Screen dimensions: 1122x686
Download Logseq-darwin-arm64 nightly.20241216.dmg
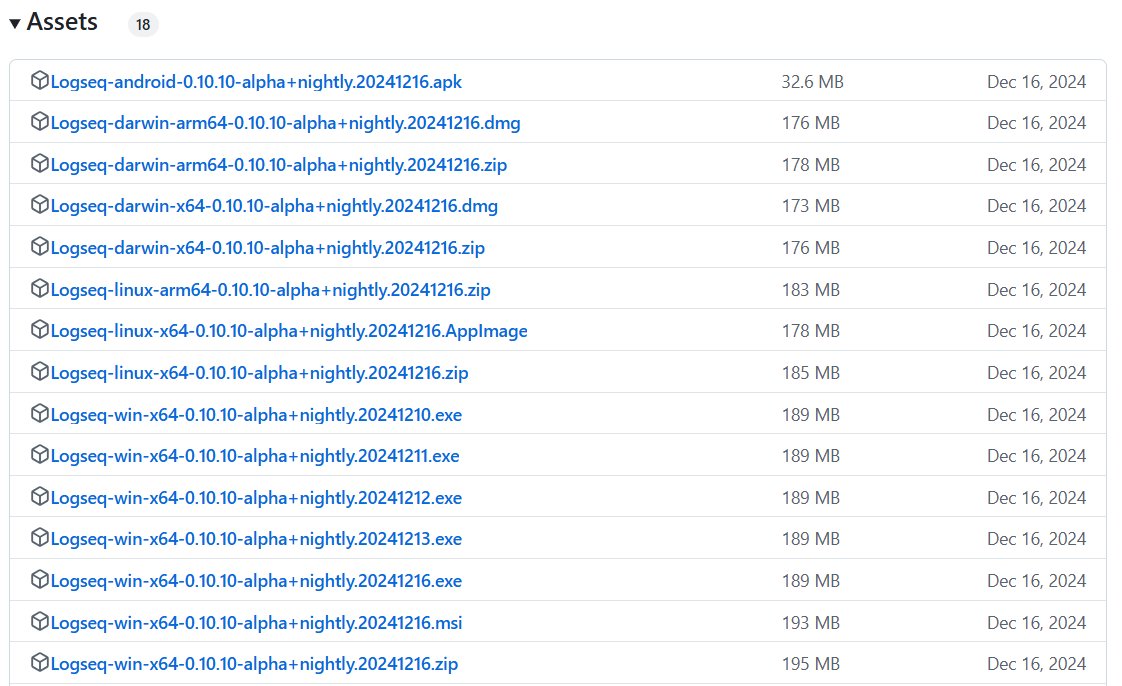pyautogui.click(x=286, y=123)
